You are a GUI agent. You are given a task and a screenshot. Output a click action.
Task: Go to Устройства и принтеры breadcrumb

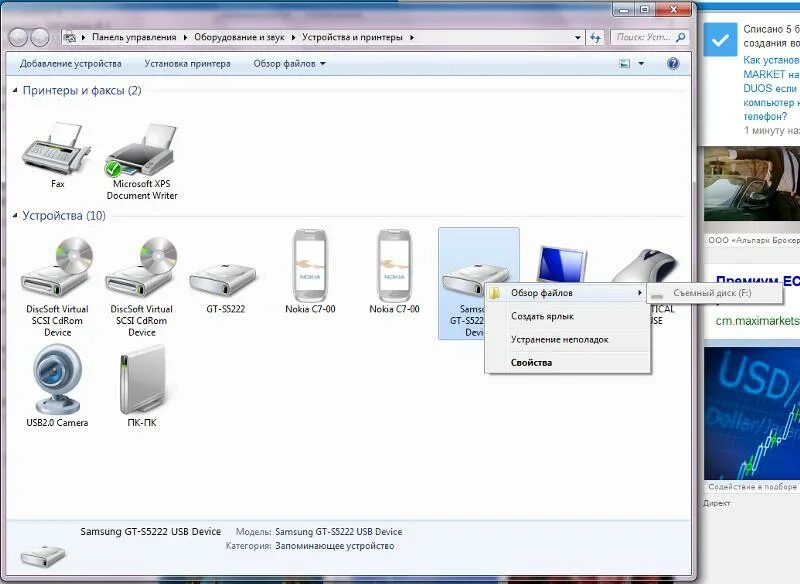tap(353, 37)
